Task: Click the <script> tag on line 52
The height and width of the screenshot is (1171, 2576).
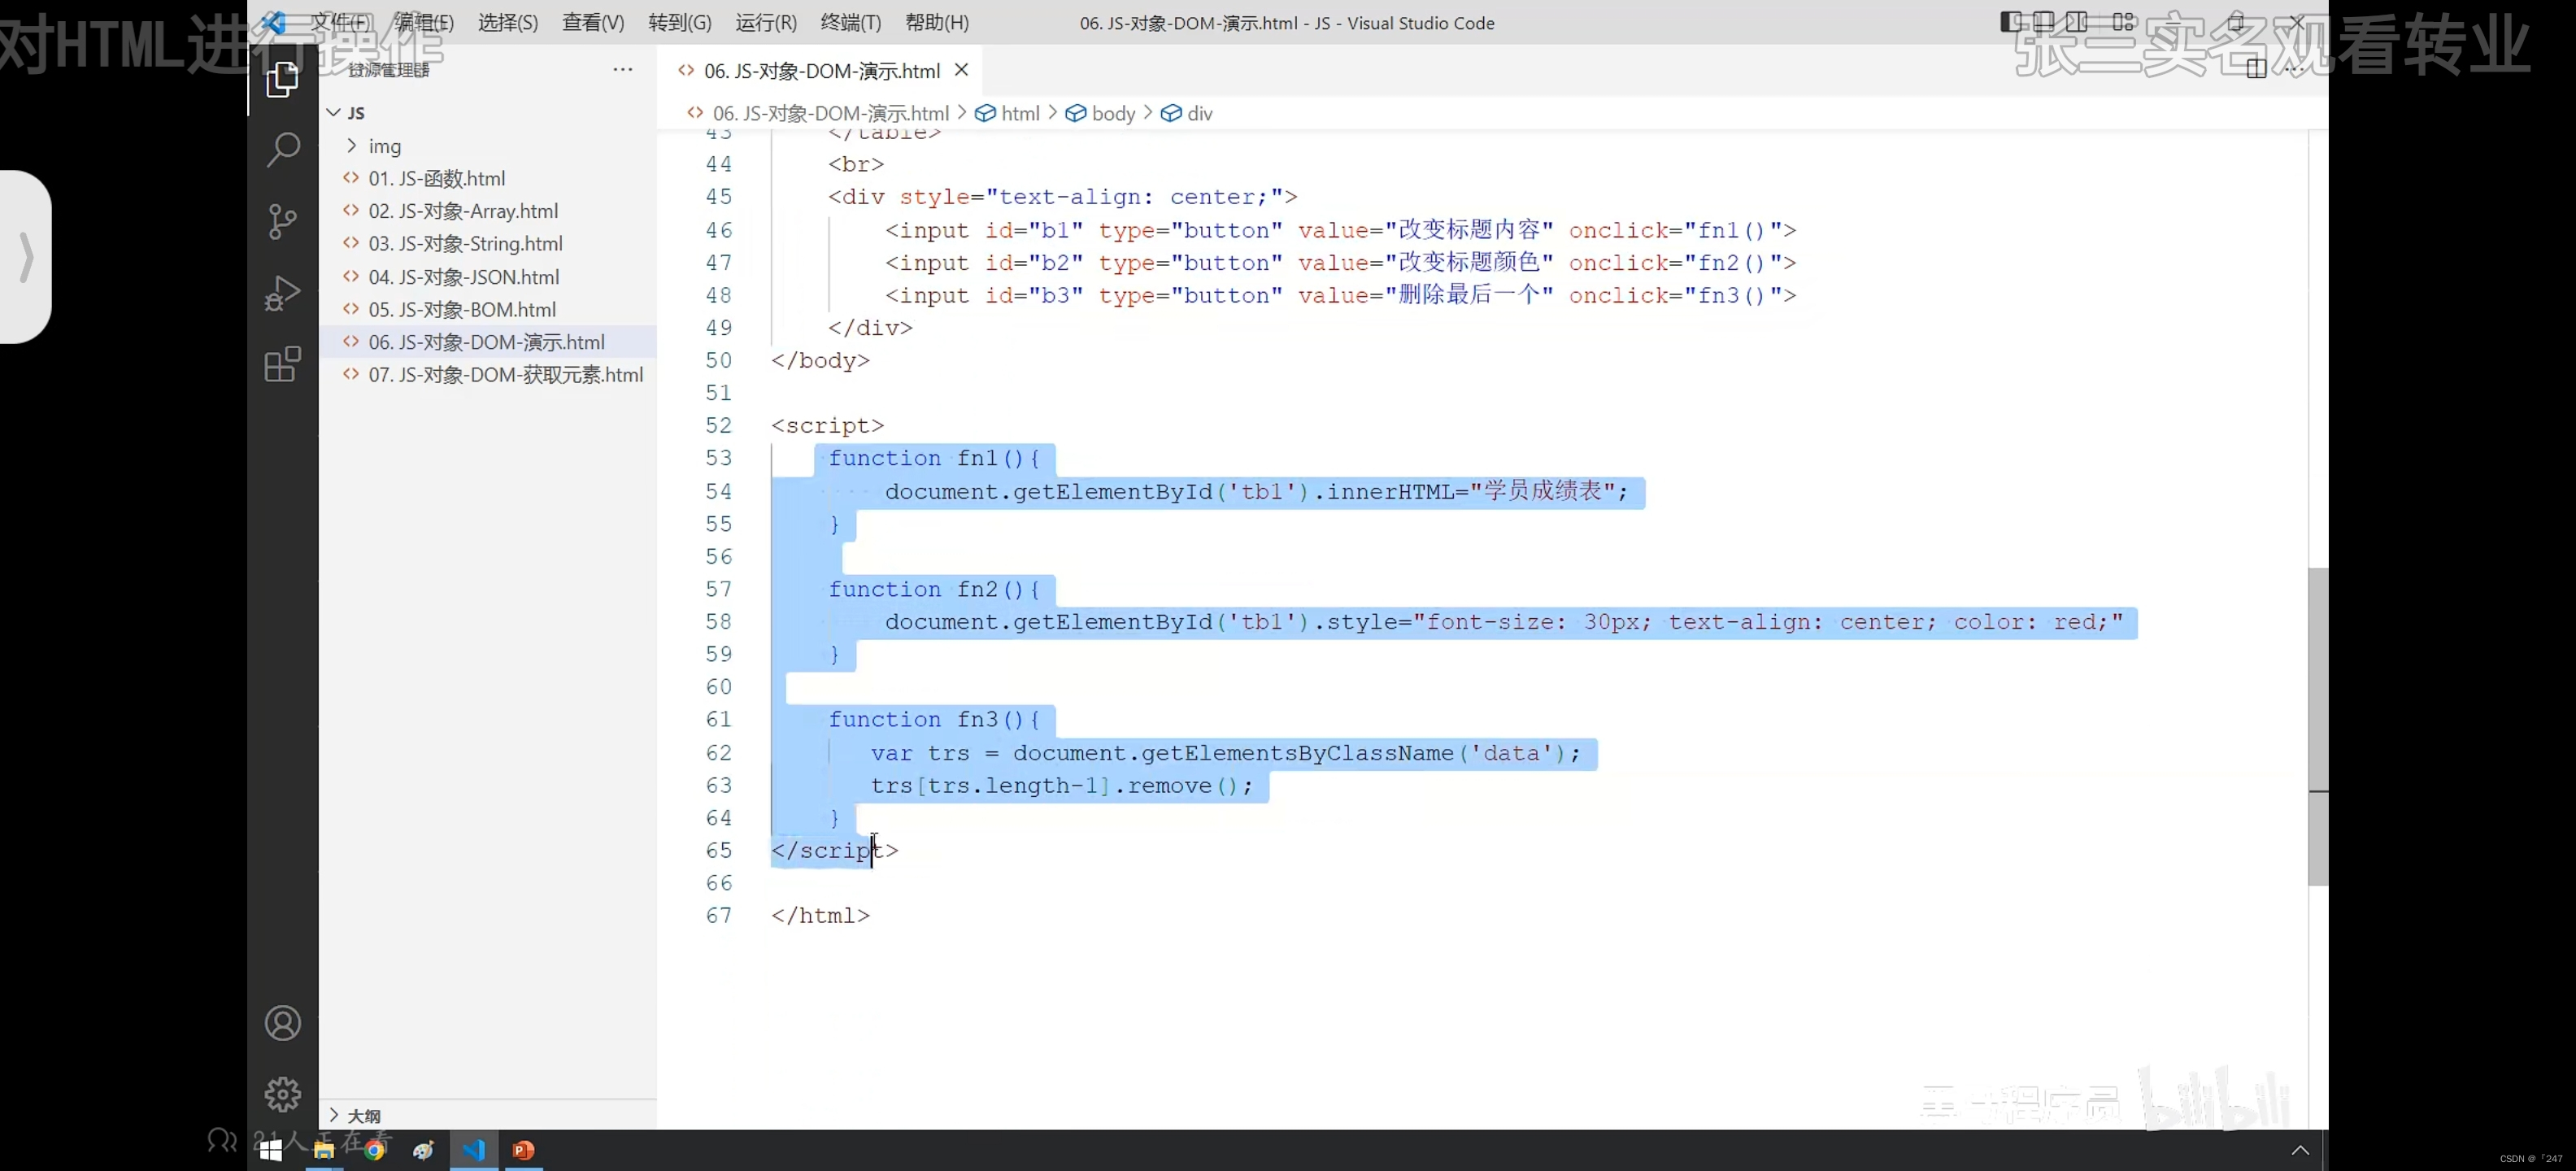Action: click(827, 426)
